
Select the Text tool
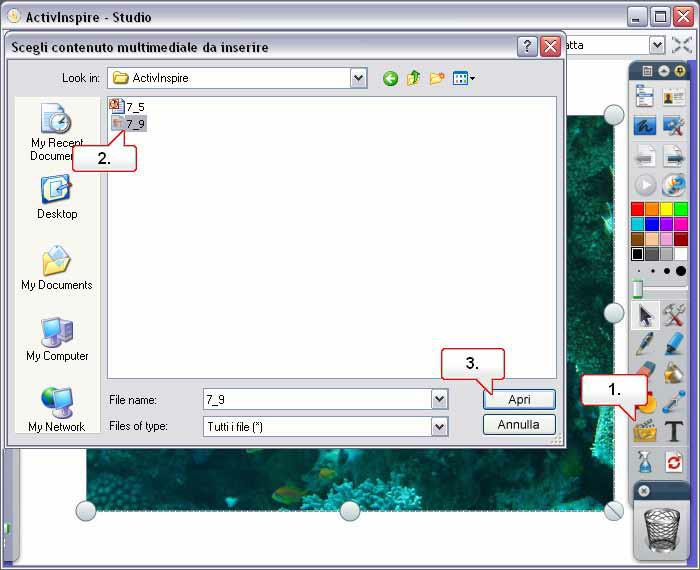pyautogui.click(x=673, y=431)
